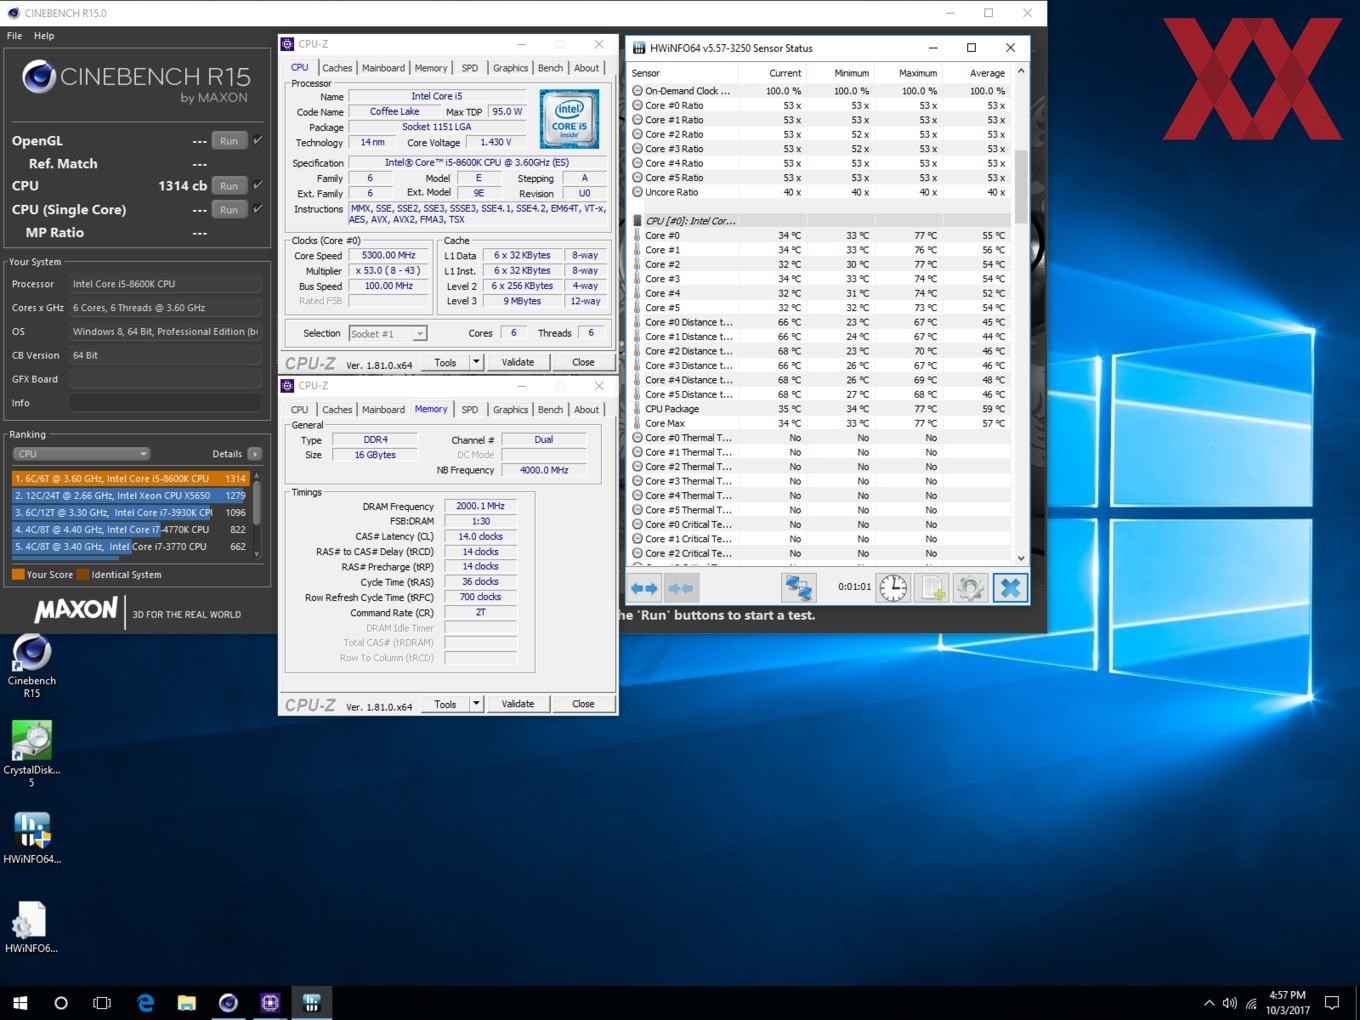
Task: Open Cinebench R15 desktop shortcut
Action: click(x=32, y=666)
